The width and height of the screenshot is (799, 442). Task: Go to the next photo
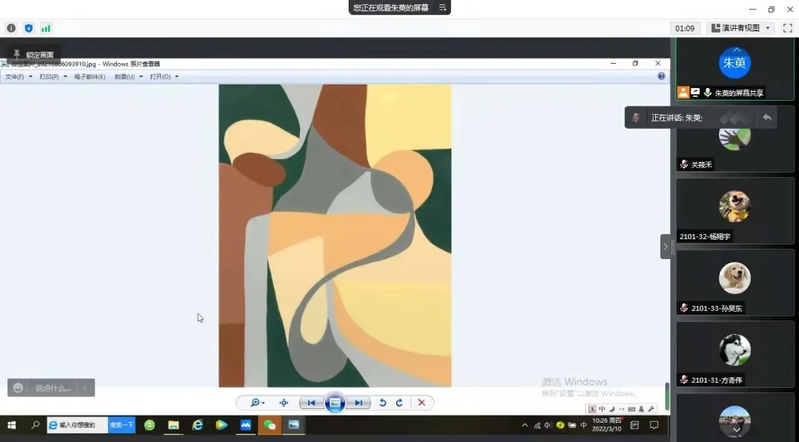359,403
